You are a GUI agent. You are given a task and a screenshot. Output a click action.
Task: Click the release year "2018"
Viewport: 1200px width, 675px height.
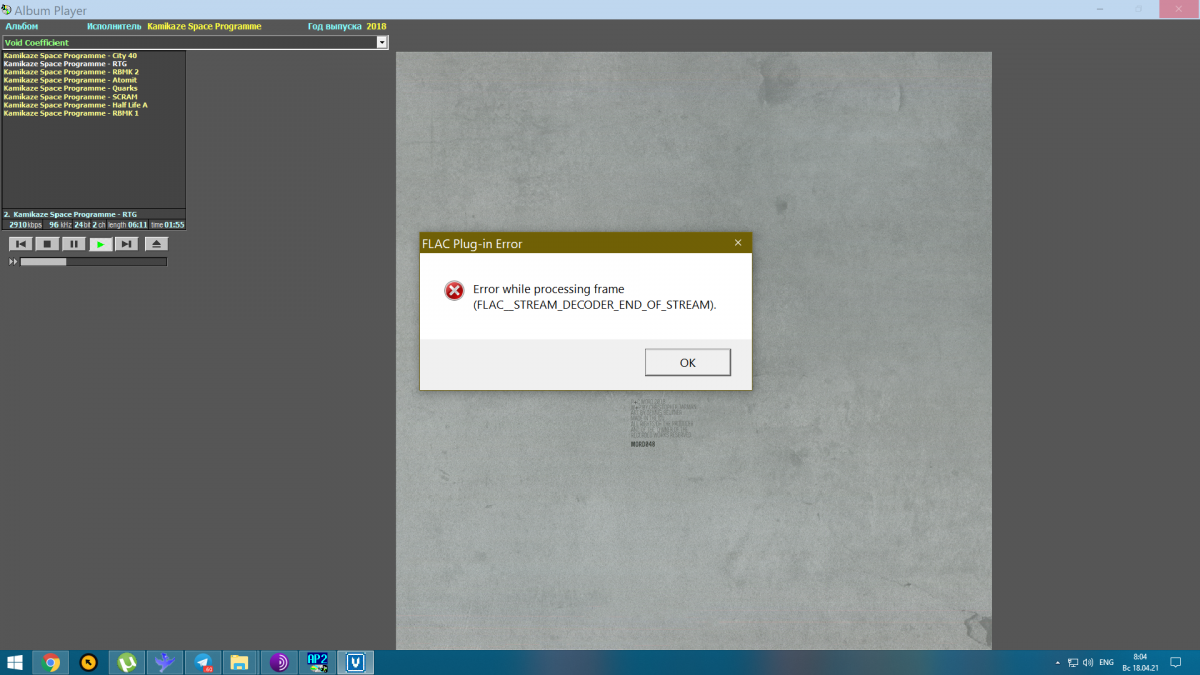coord(376,26)
